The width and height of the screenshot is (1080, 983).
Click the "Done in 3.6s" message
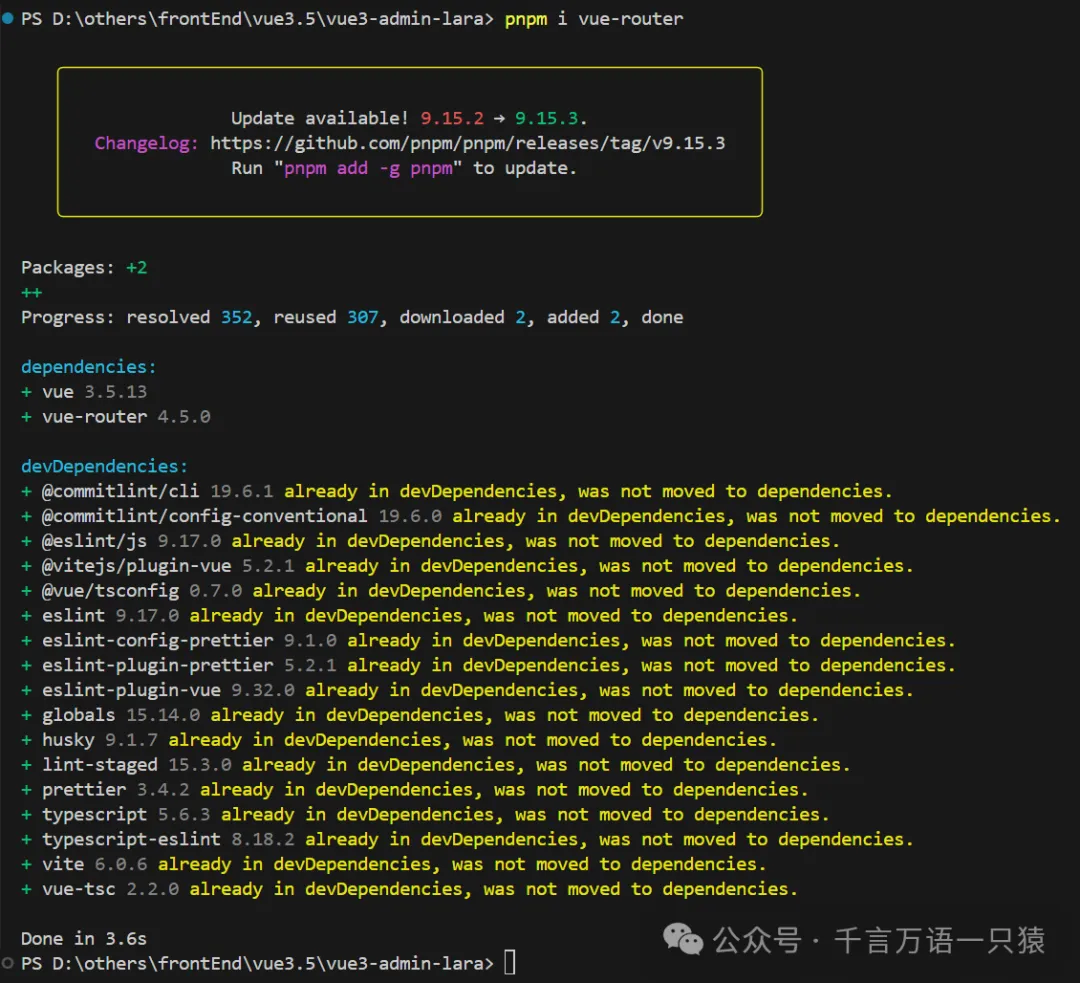click(x=84, y=938)
